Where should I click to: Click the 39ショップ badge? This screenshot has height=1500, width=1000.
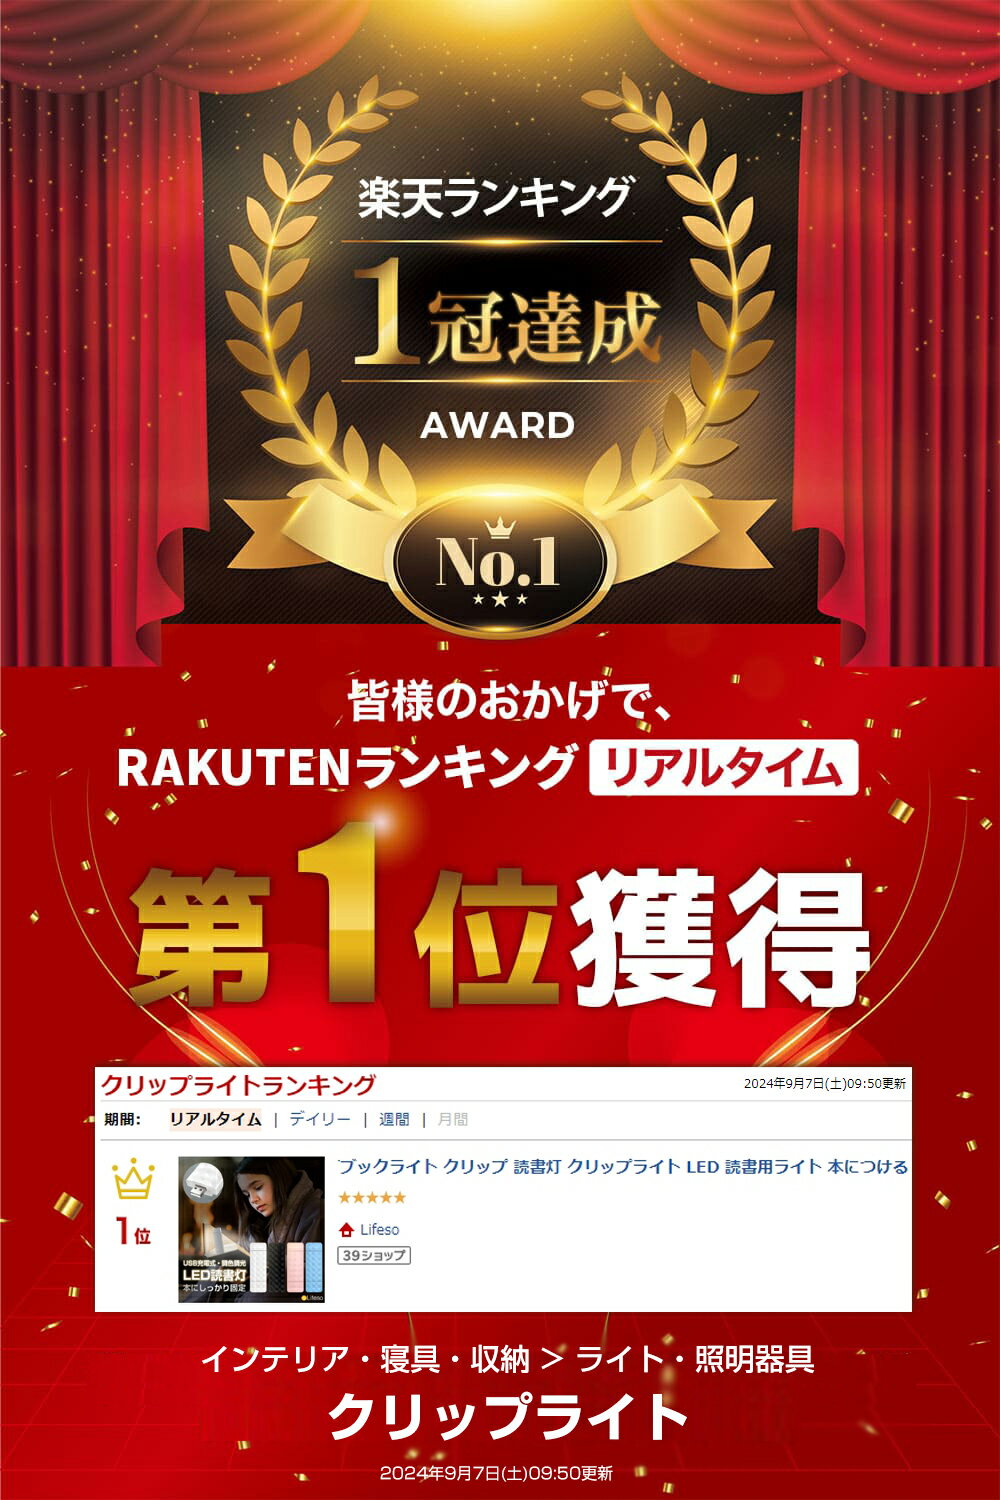point(374,1255)
